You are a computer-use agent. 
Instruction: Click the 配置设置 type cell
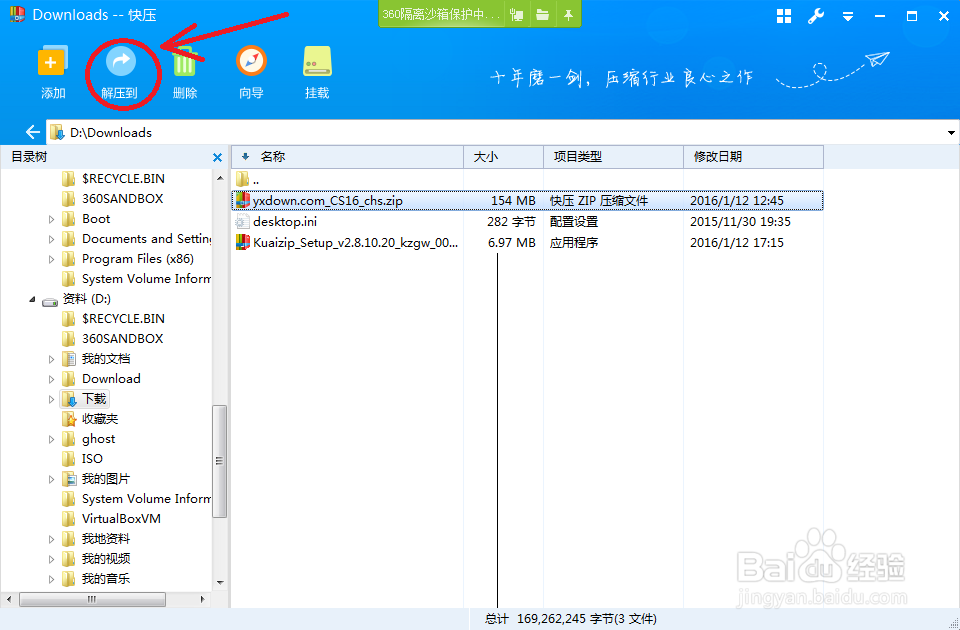click(574, 222)
